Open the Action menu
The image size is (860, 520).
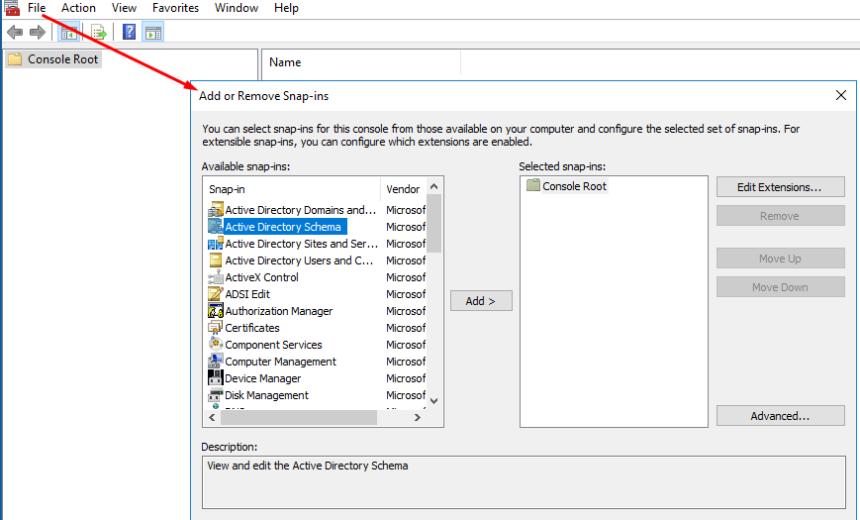(x=78, y=8)
